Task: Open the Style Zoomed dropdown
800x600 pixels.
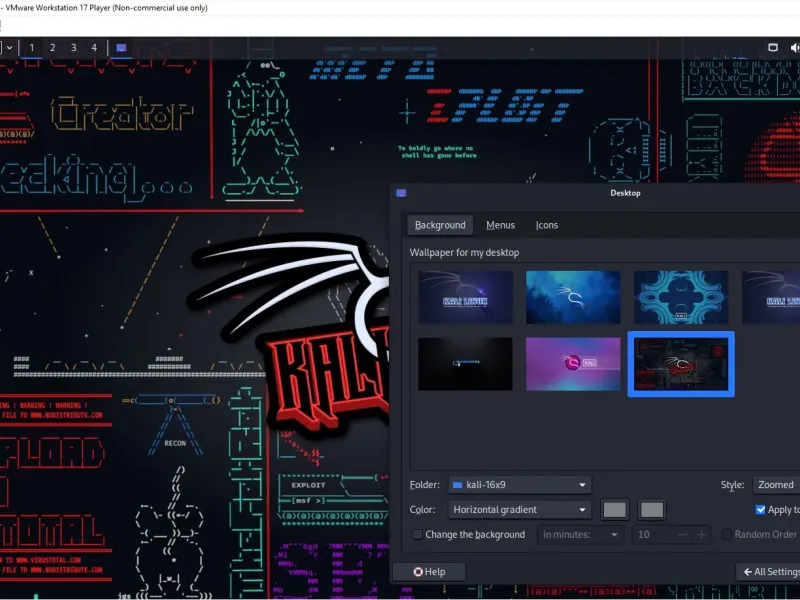Action: pos(777,485)
